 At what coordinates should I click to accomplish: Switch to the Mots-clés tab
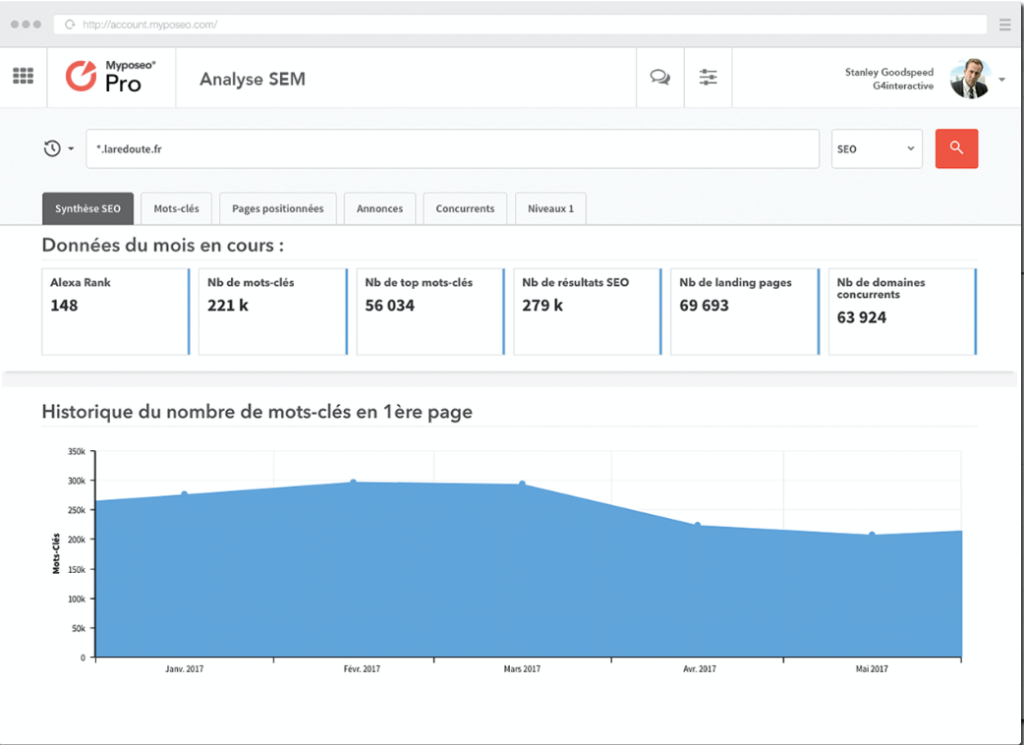coord(176,208)
